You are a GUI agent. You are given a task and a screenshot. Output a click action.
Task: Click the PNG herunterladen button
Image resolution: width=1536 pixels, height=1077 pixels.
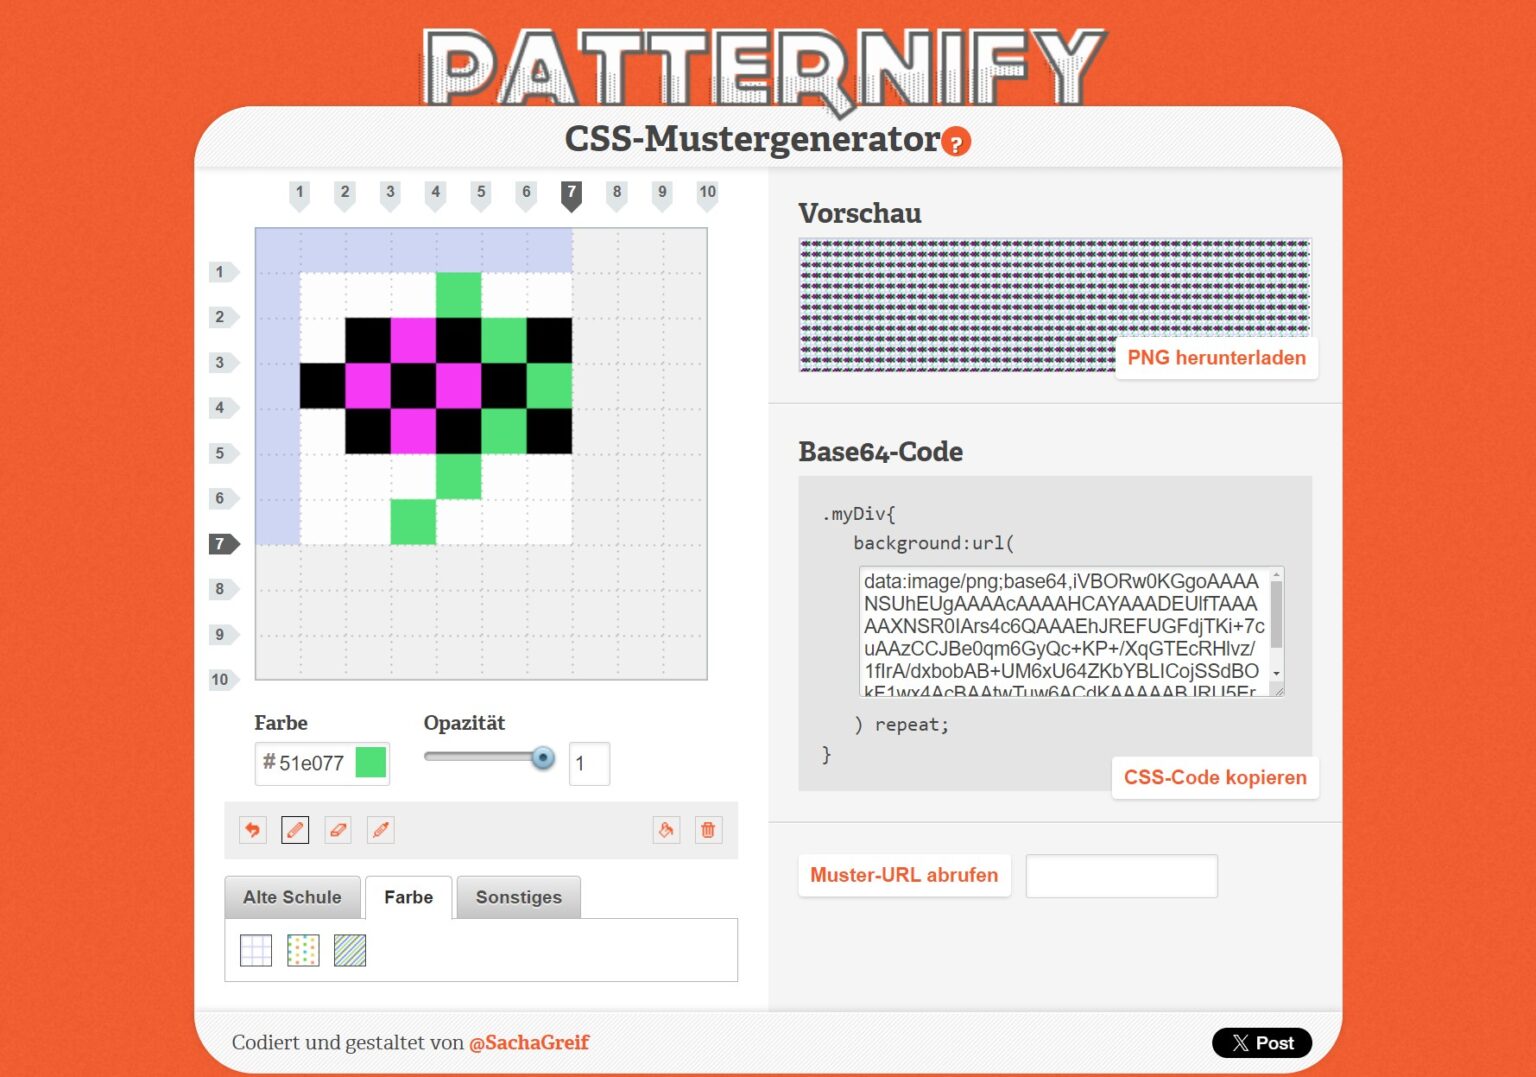[1216, 358]
